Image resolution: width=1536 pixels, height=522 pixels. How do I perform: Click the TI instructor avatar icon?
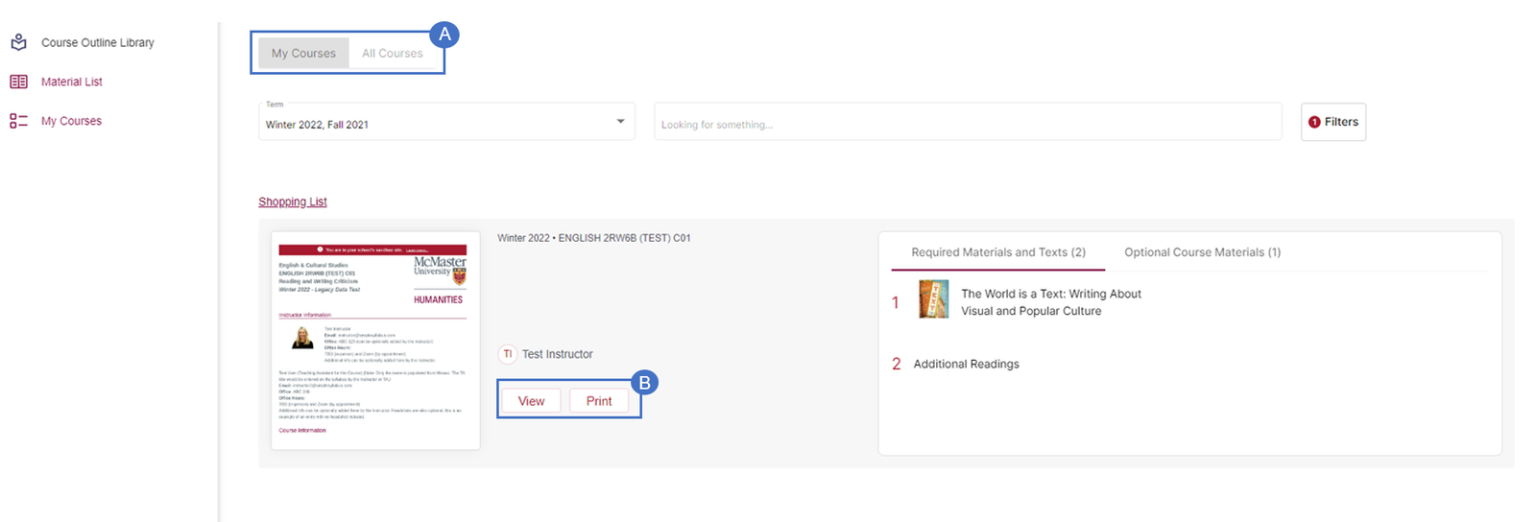[x=507, y=354]
